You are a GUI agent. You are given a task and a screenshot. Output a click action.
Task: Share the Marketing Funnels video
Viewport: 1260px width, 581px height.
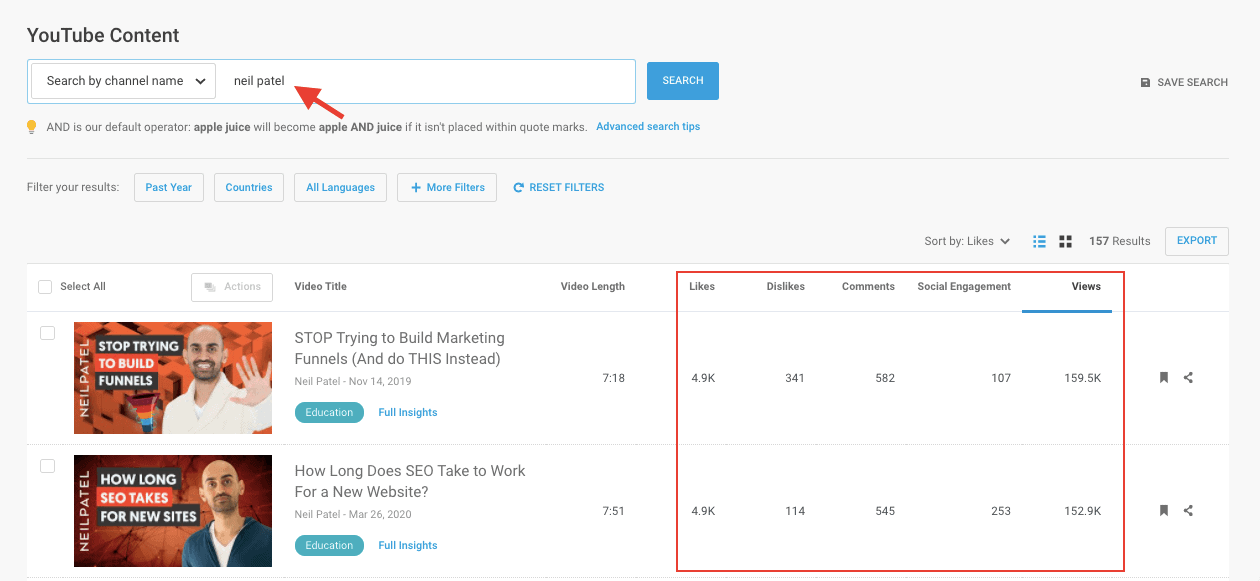click(x=1188, y=378)
